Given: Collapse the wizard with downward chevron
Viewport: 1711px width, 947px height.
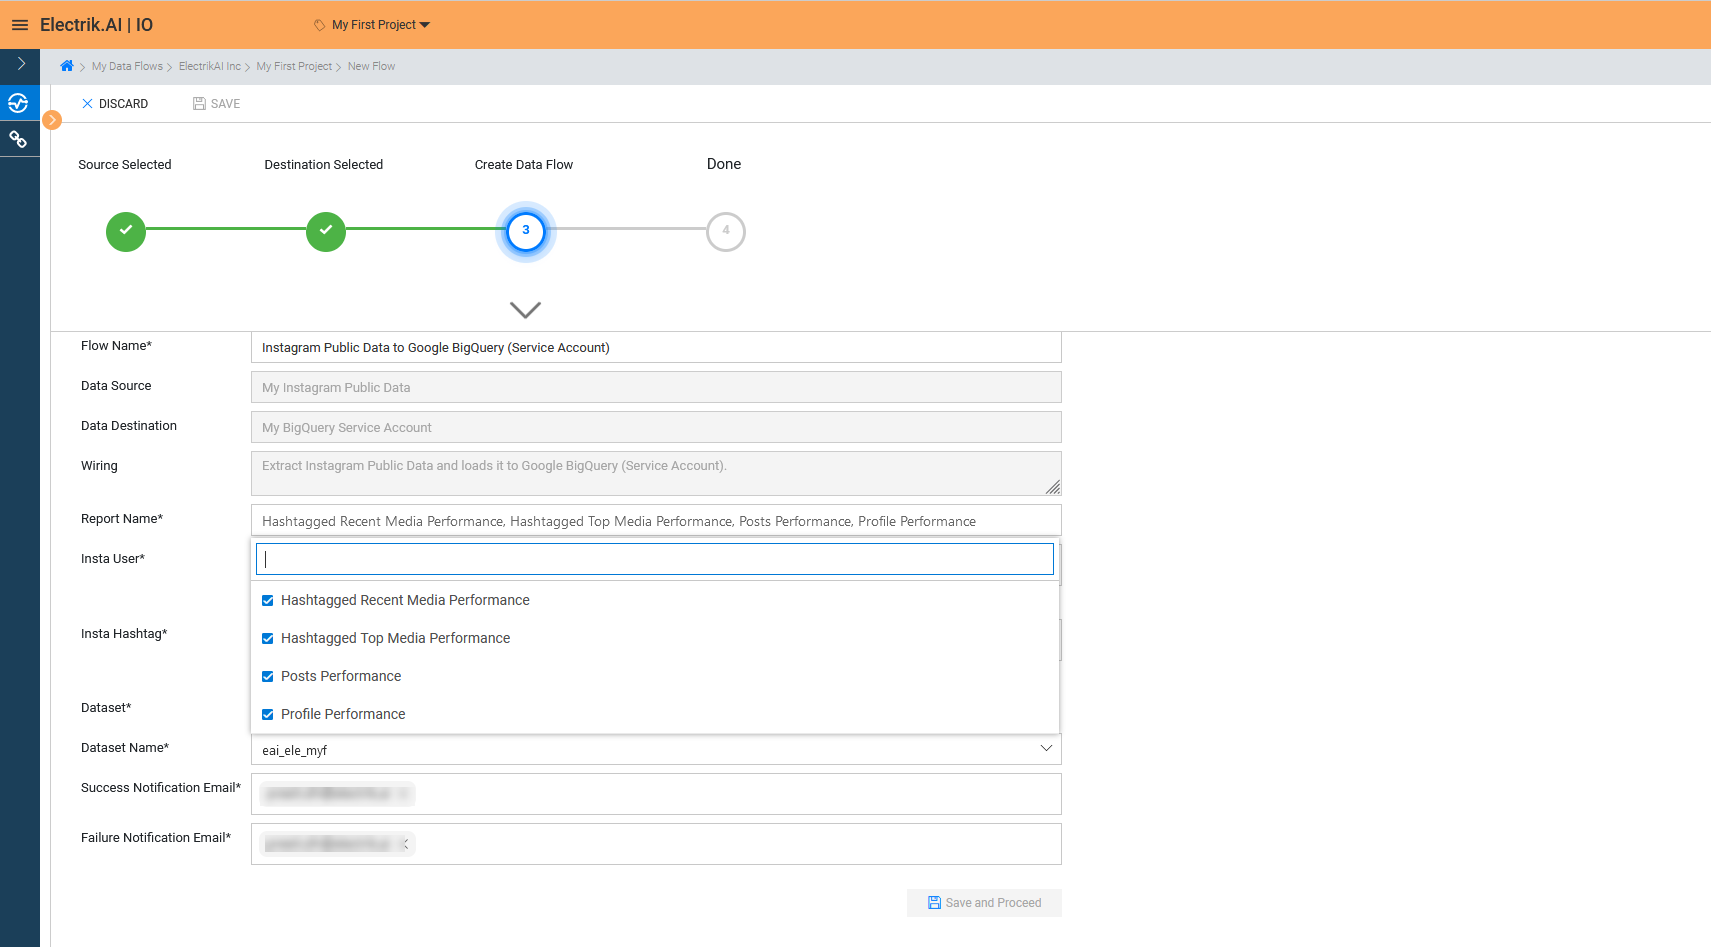Looking at the screenshot, I should coord(525,310).
